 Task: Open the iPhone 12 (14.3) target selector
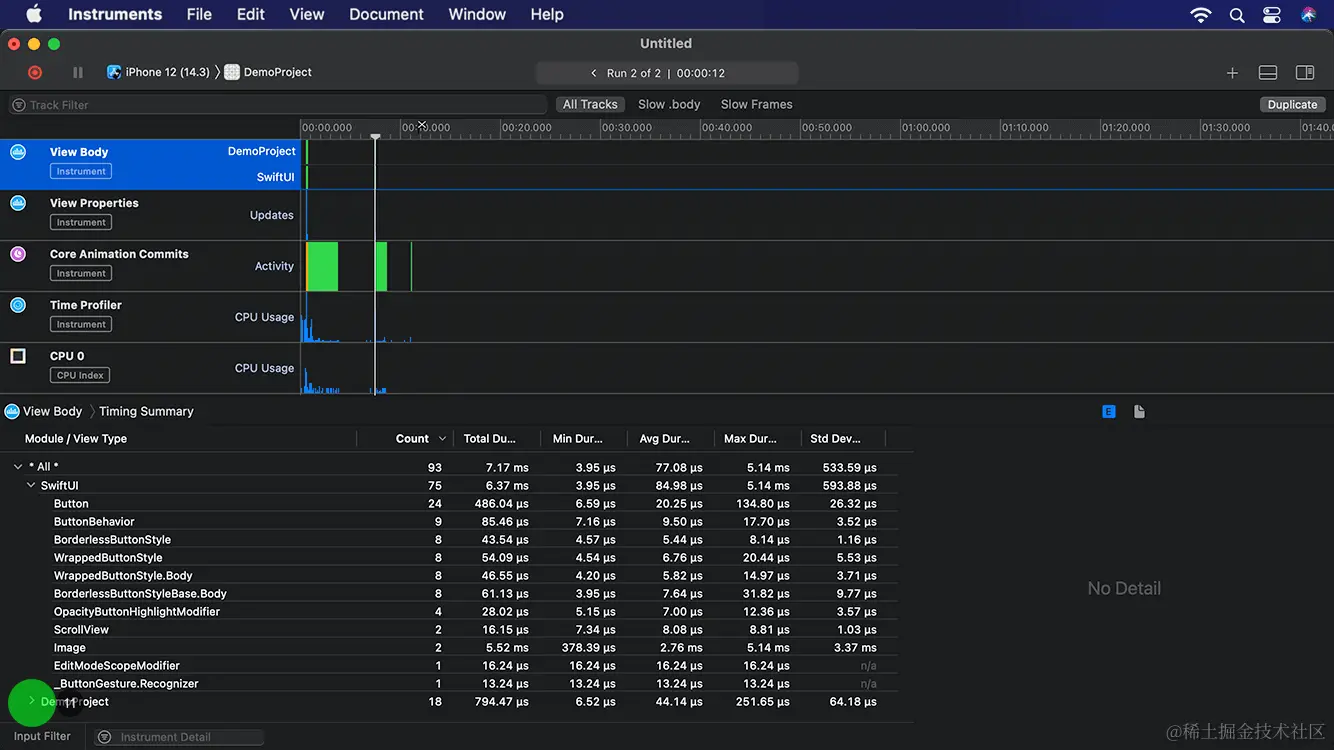[x=158, y=72]
